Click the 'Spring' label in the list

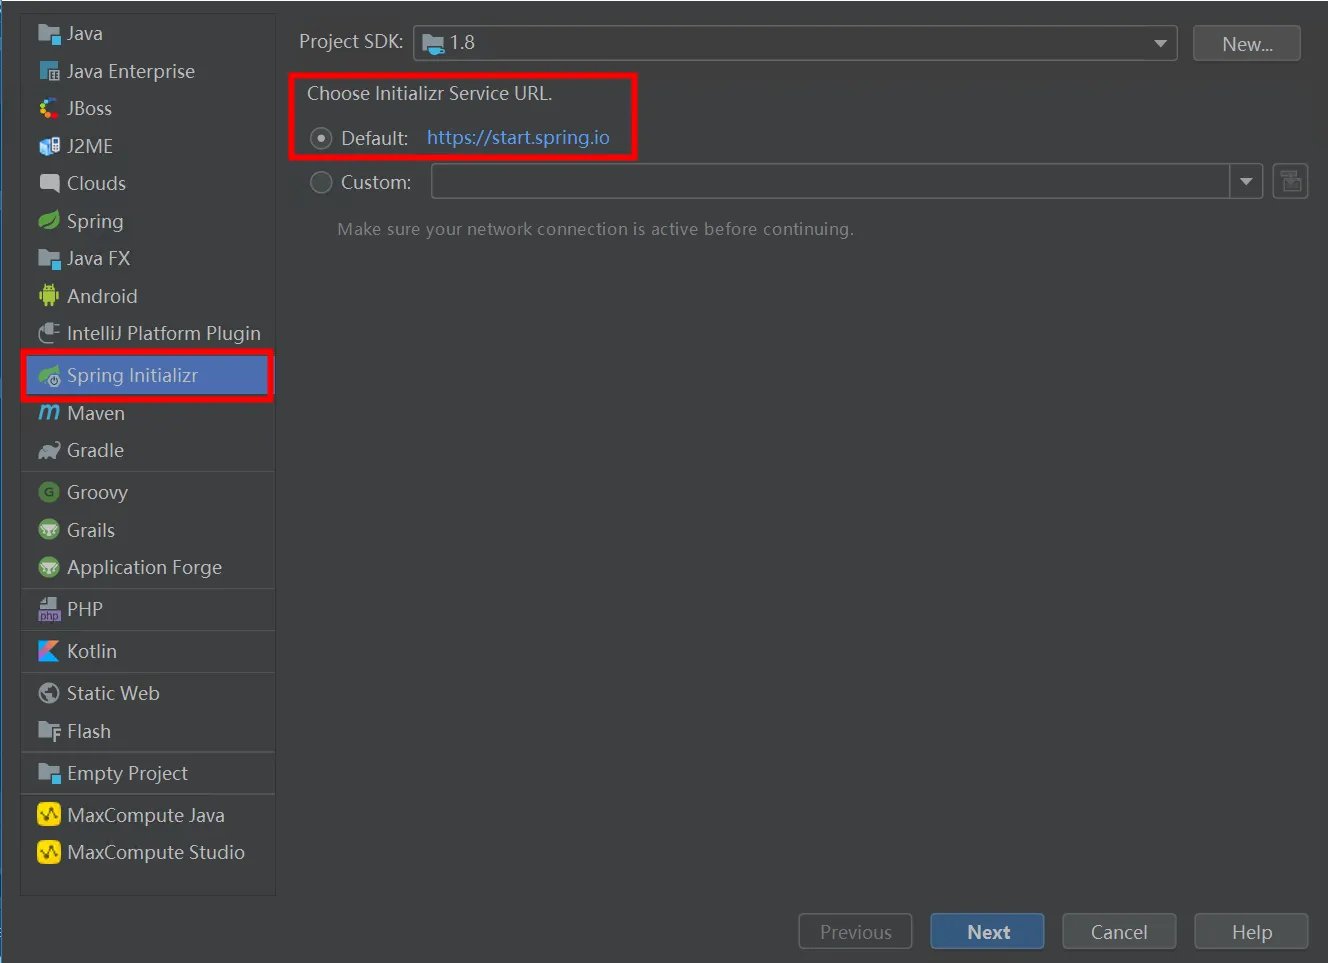[x=95, y=221]
